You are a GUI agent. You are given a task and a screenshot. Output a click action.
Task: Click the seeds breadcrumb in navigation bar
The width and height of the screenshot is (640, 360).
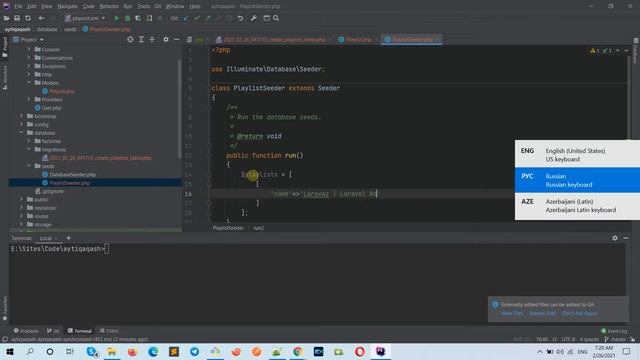coord(70,29)
